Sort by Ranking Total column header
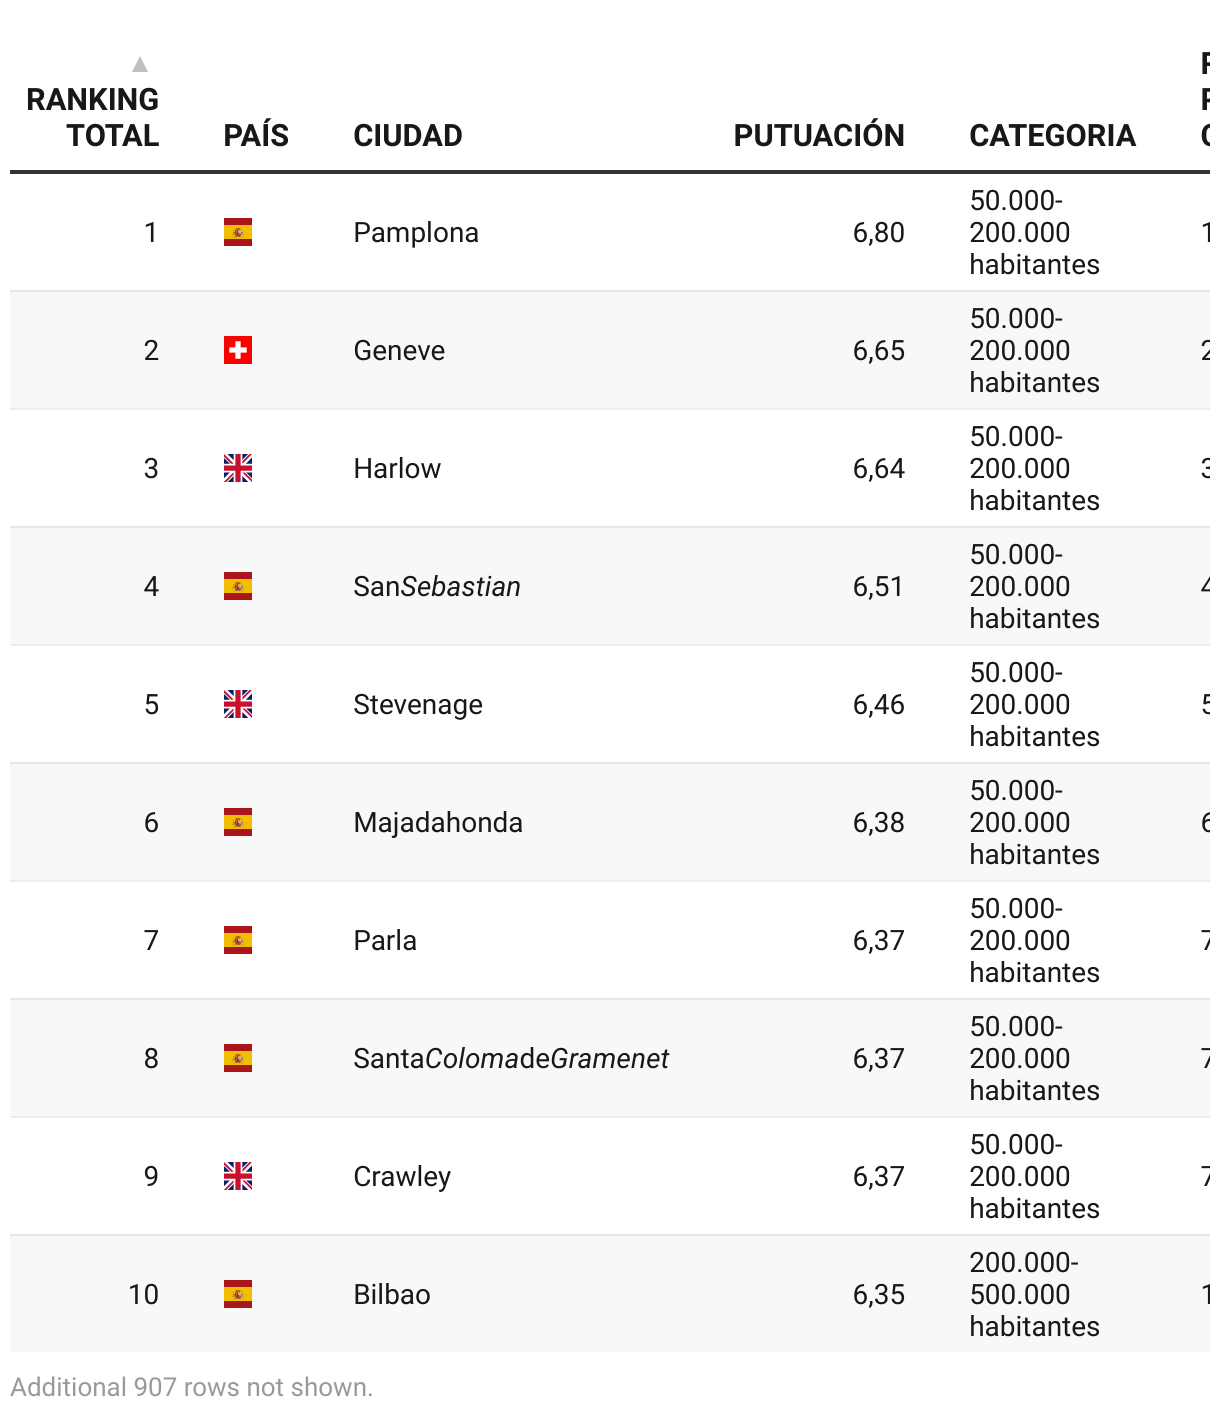1220x1412 pixels. pos(93,117)
